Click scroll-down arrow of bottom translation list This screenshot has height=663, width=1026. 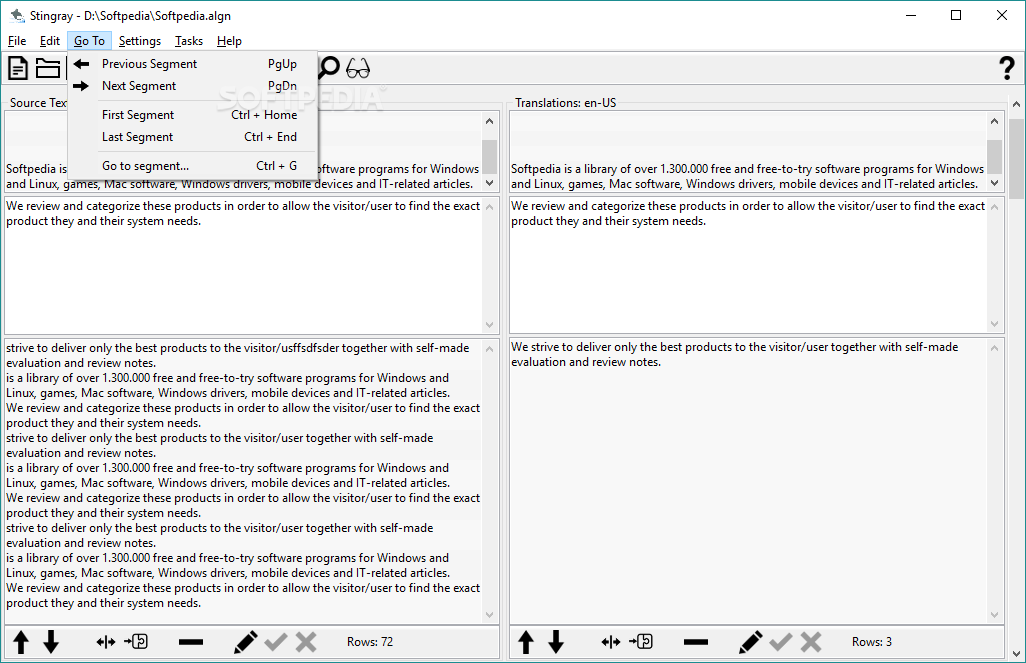pos(995,615)
